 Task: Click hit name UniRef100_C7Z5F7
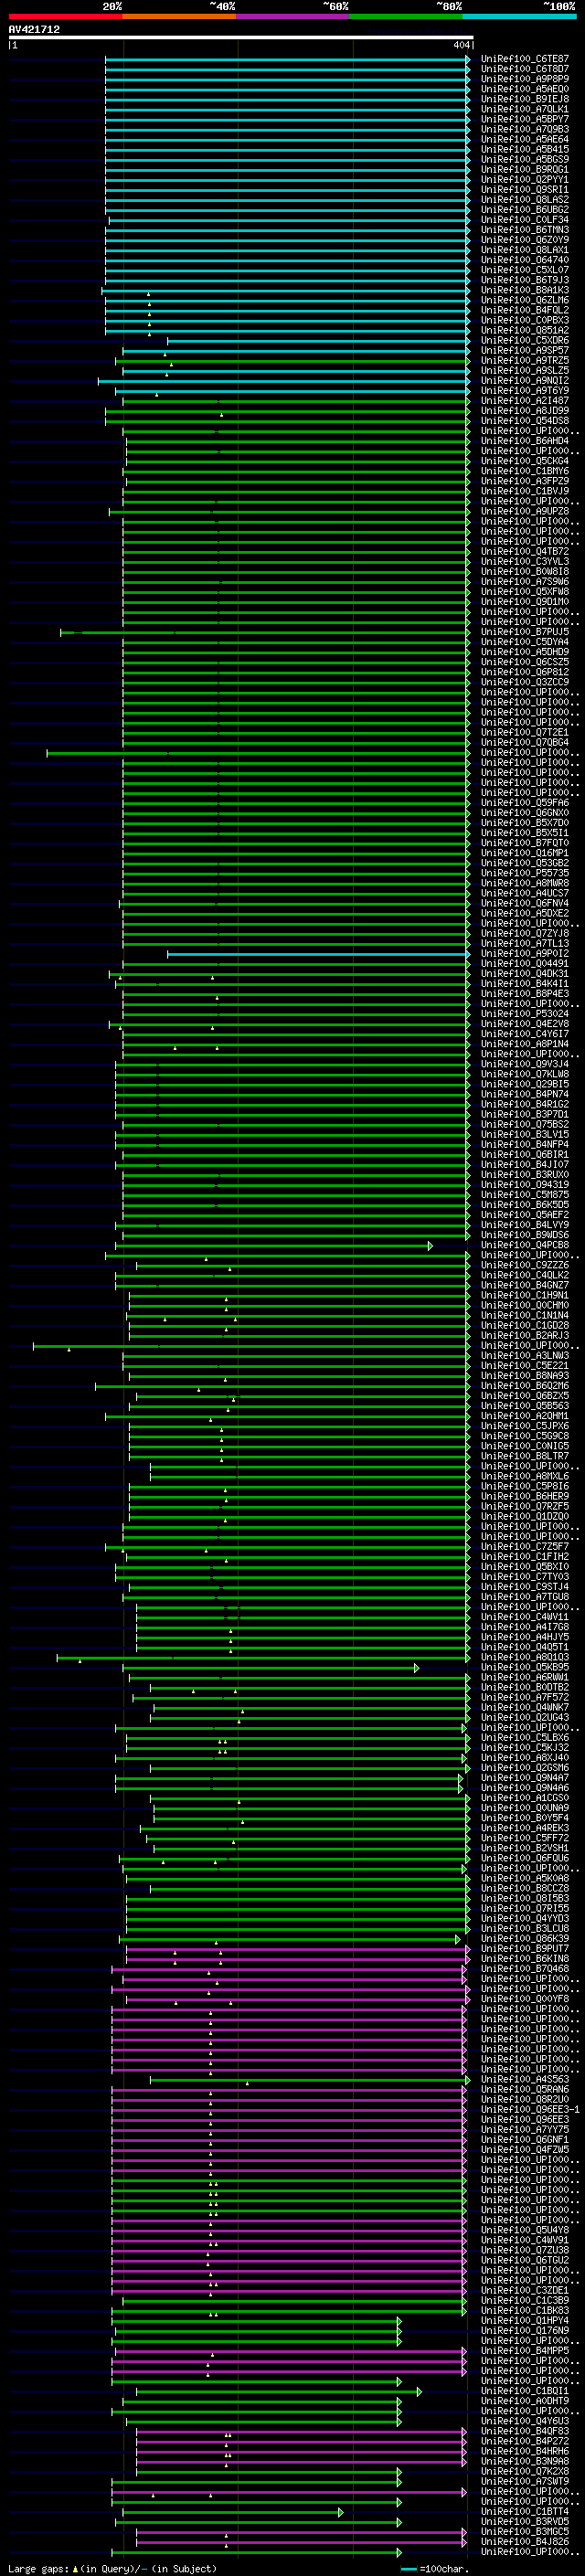coord(525,1546)
